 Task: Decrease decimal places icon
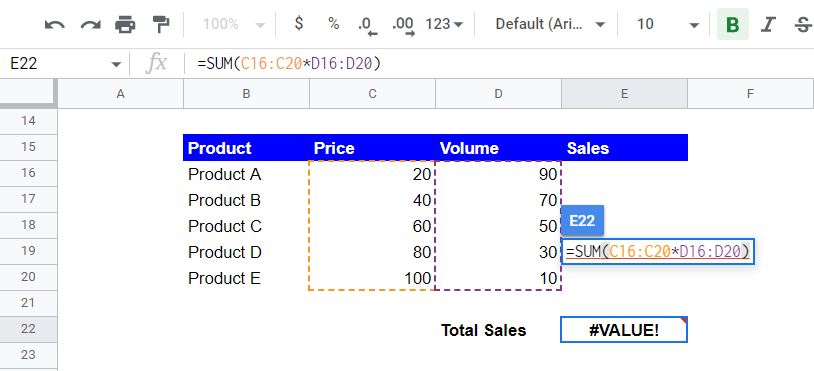coord(367,25)
